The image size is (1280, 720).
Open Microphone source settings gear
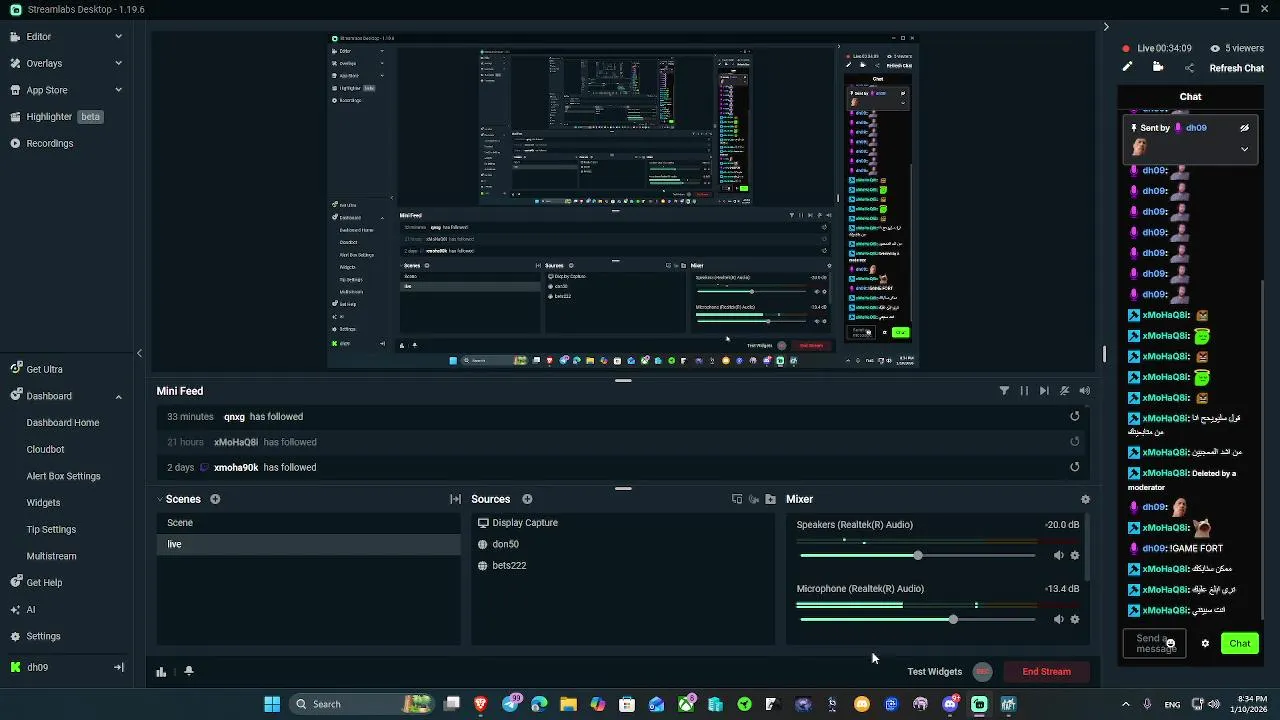[x=1075, y=619]
